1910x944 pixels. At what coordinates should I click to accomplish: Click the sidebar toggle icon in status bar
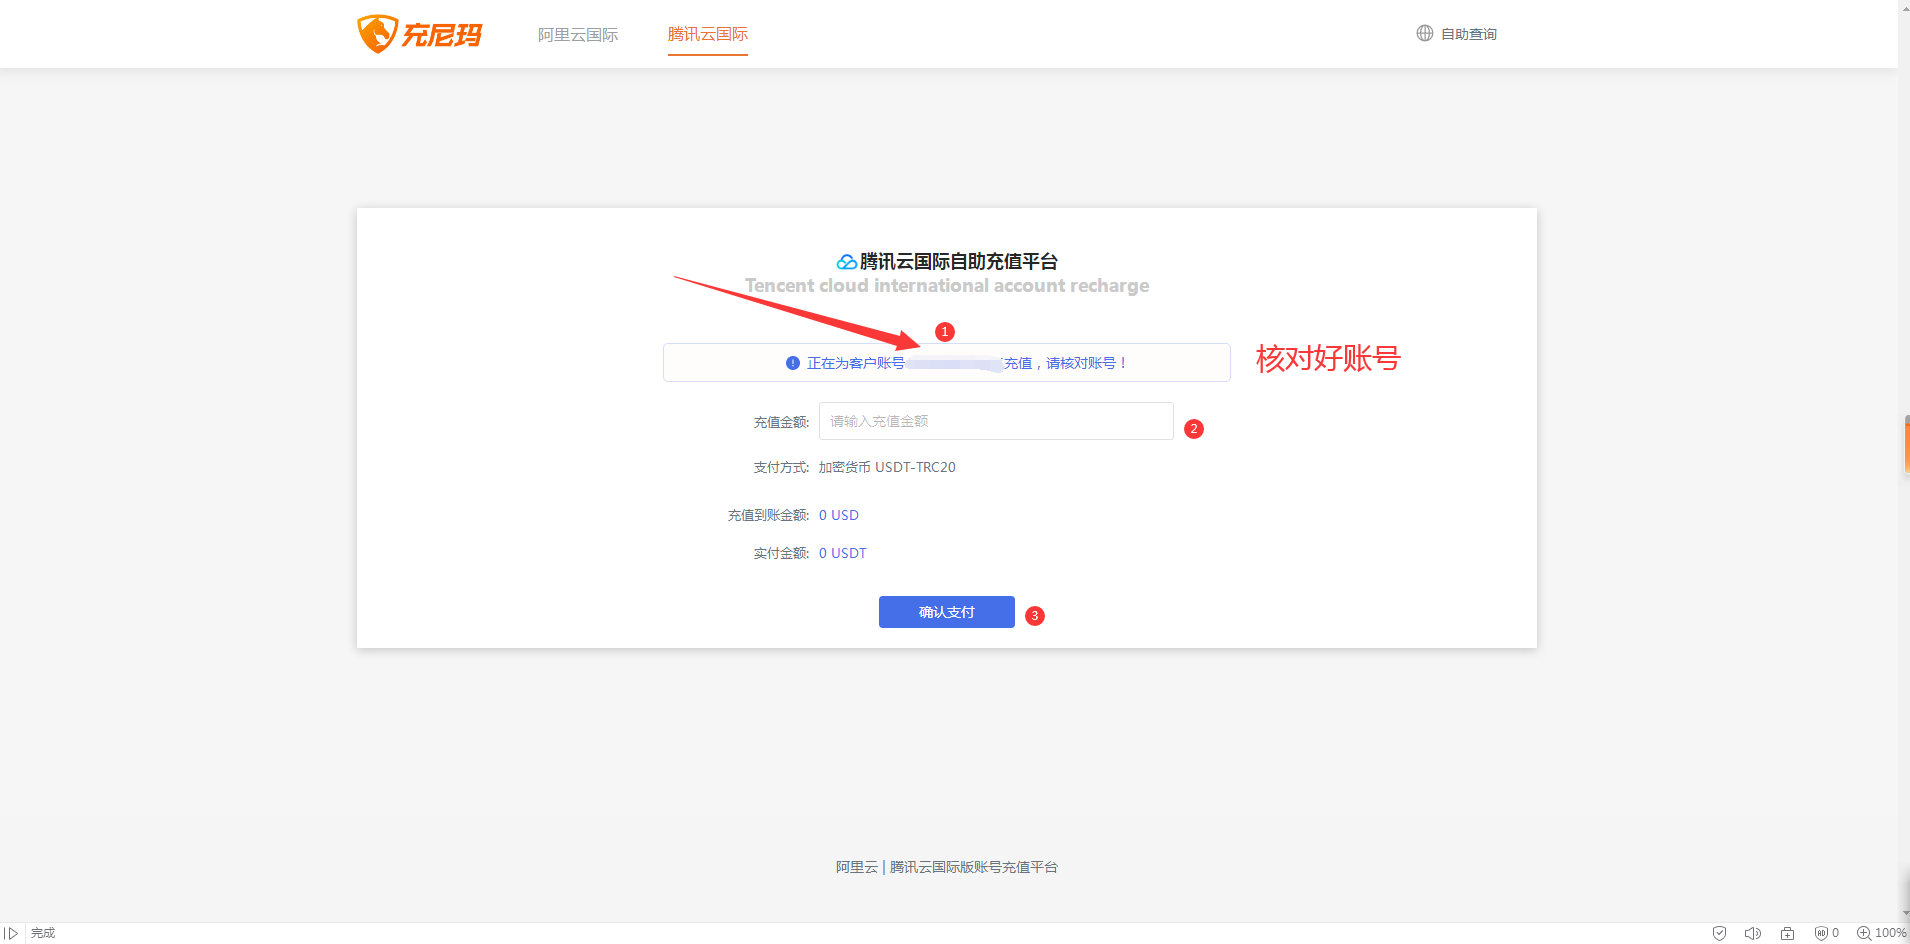(x=11, y=933)
